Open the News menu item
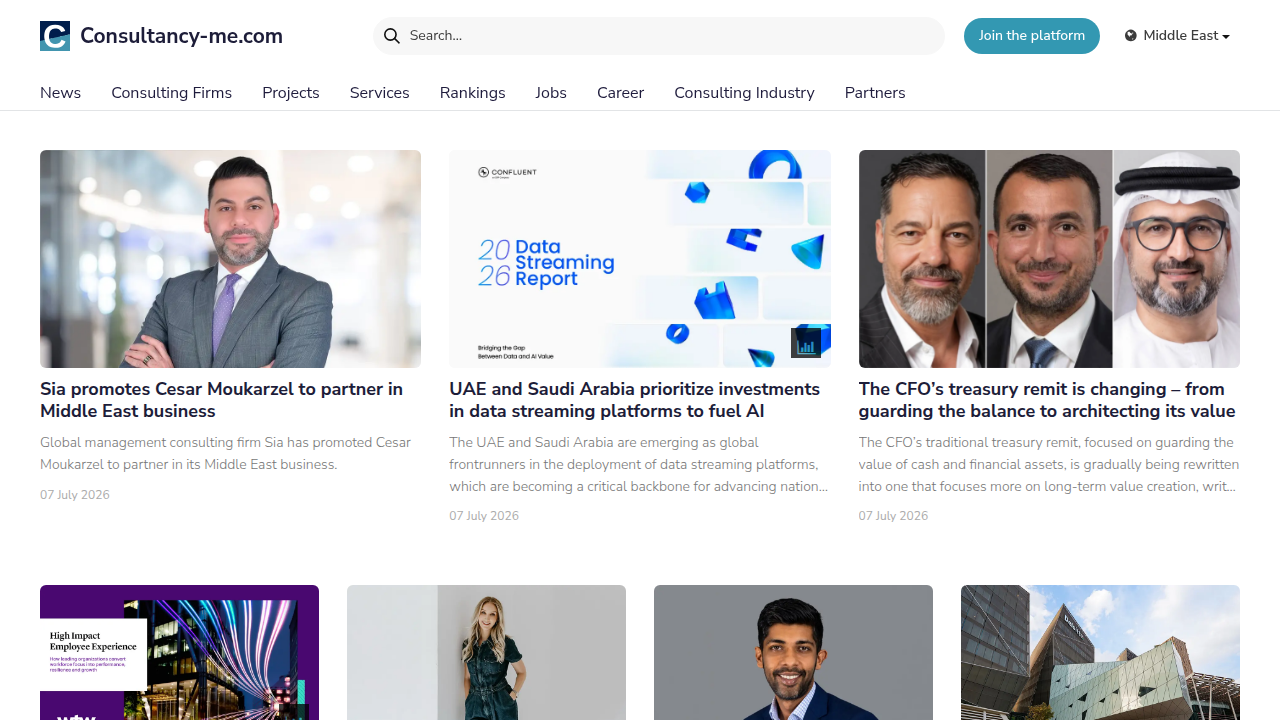Image resolution: width=1280 pixels, height=720 pixels. (x=60, y=93)
